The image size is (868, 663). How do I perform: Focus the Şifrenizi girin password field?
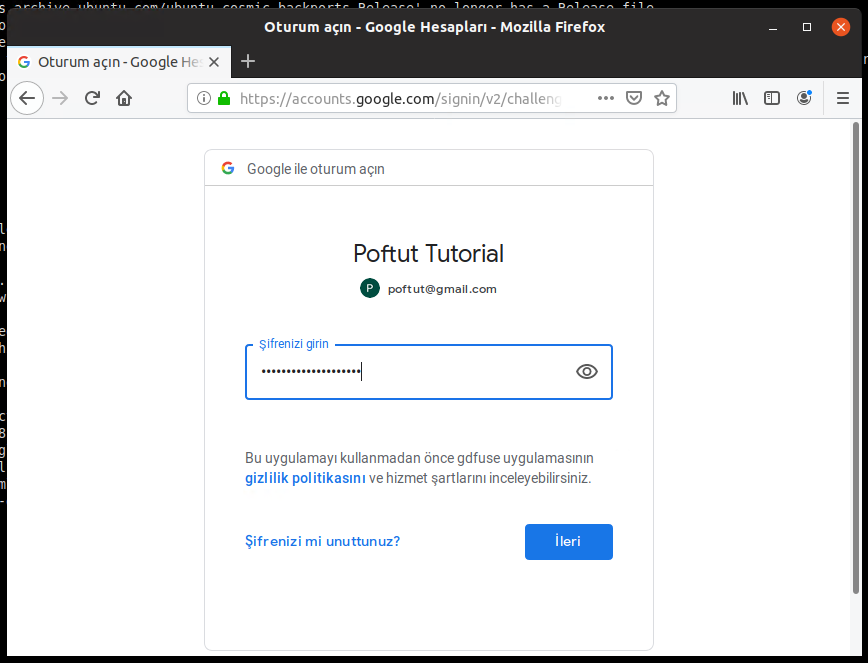[429, 372]
